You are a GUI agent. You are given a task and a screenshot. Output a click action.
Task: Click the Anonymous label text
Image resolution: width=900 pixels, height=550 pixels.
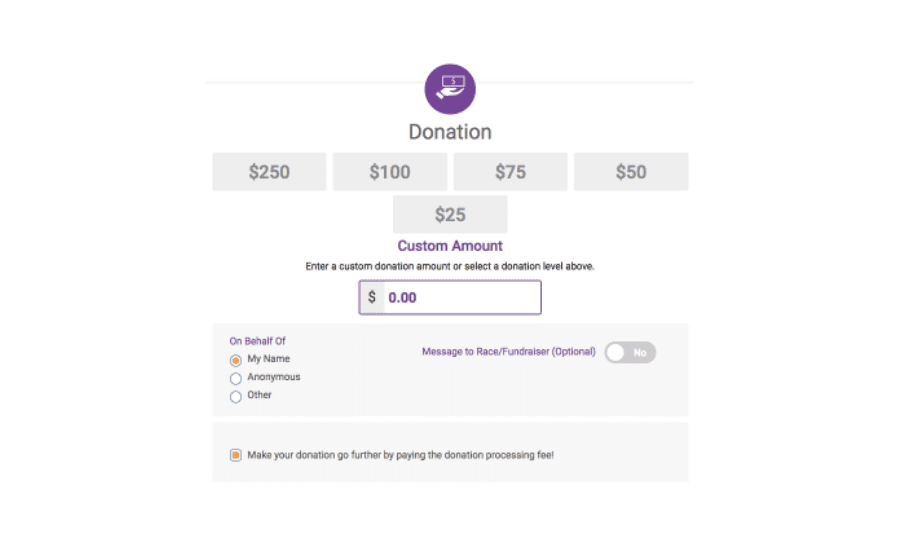pyautogui.click(x=274, y=377)
